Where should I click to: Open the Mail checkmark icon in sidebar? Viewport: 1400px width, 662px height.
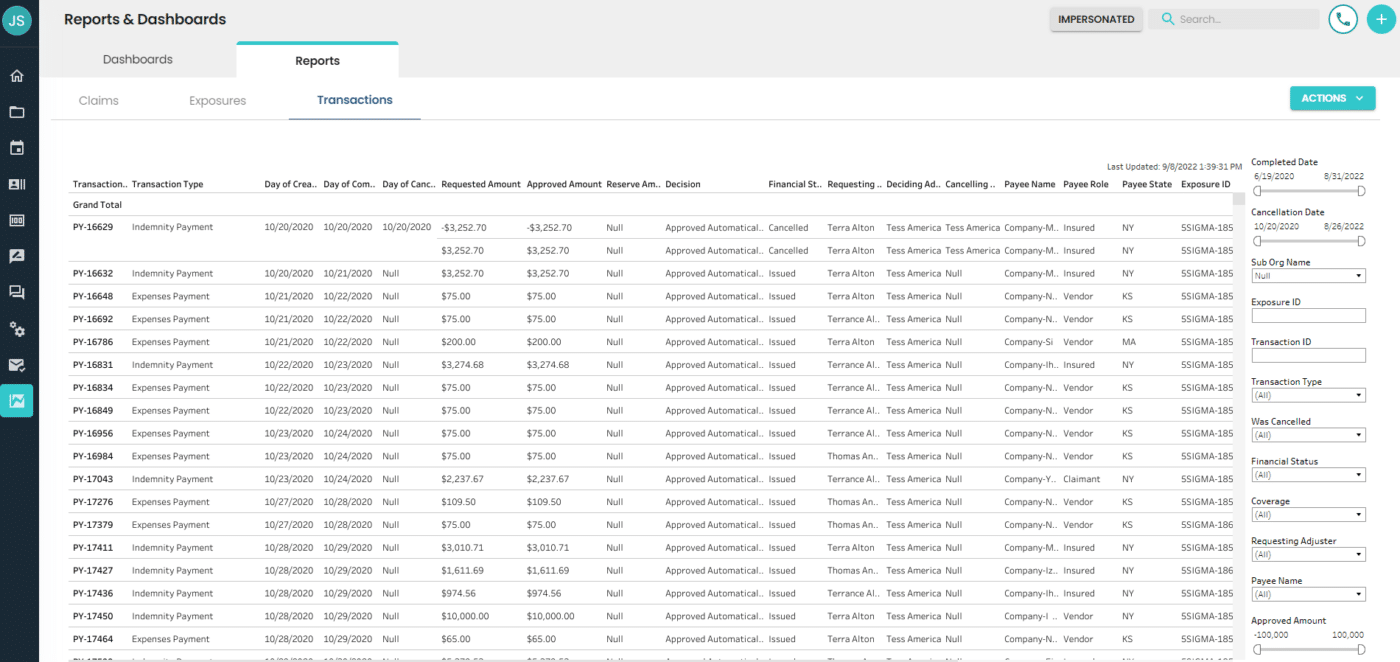17,365
